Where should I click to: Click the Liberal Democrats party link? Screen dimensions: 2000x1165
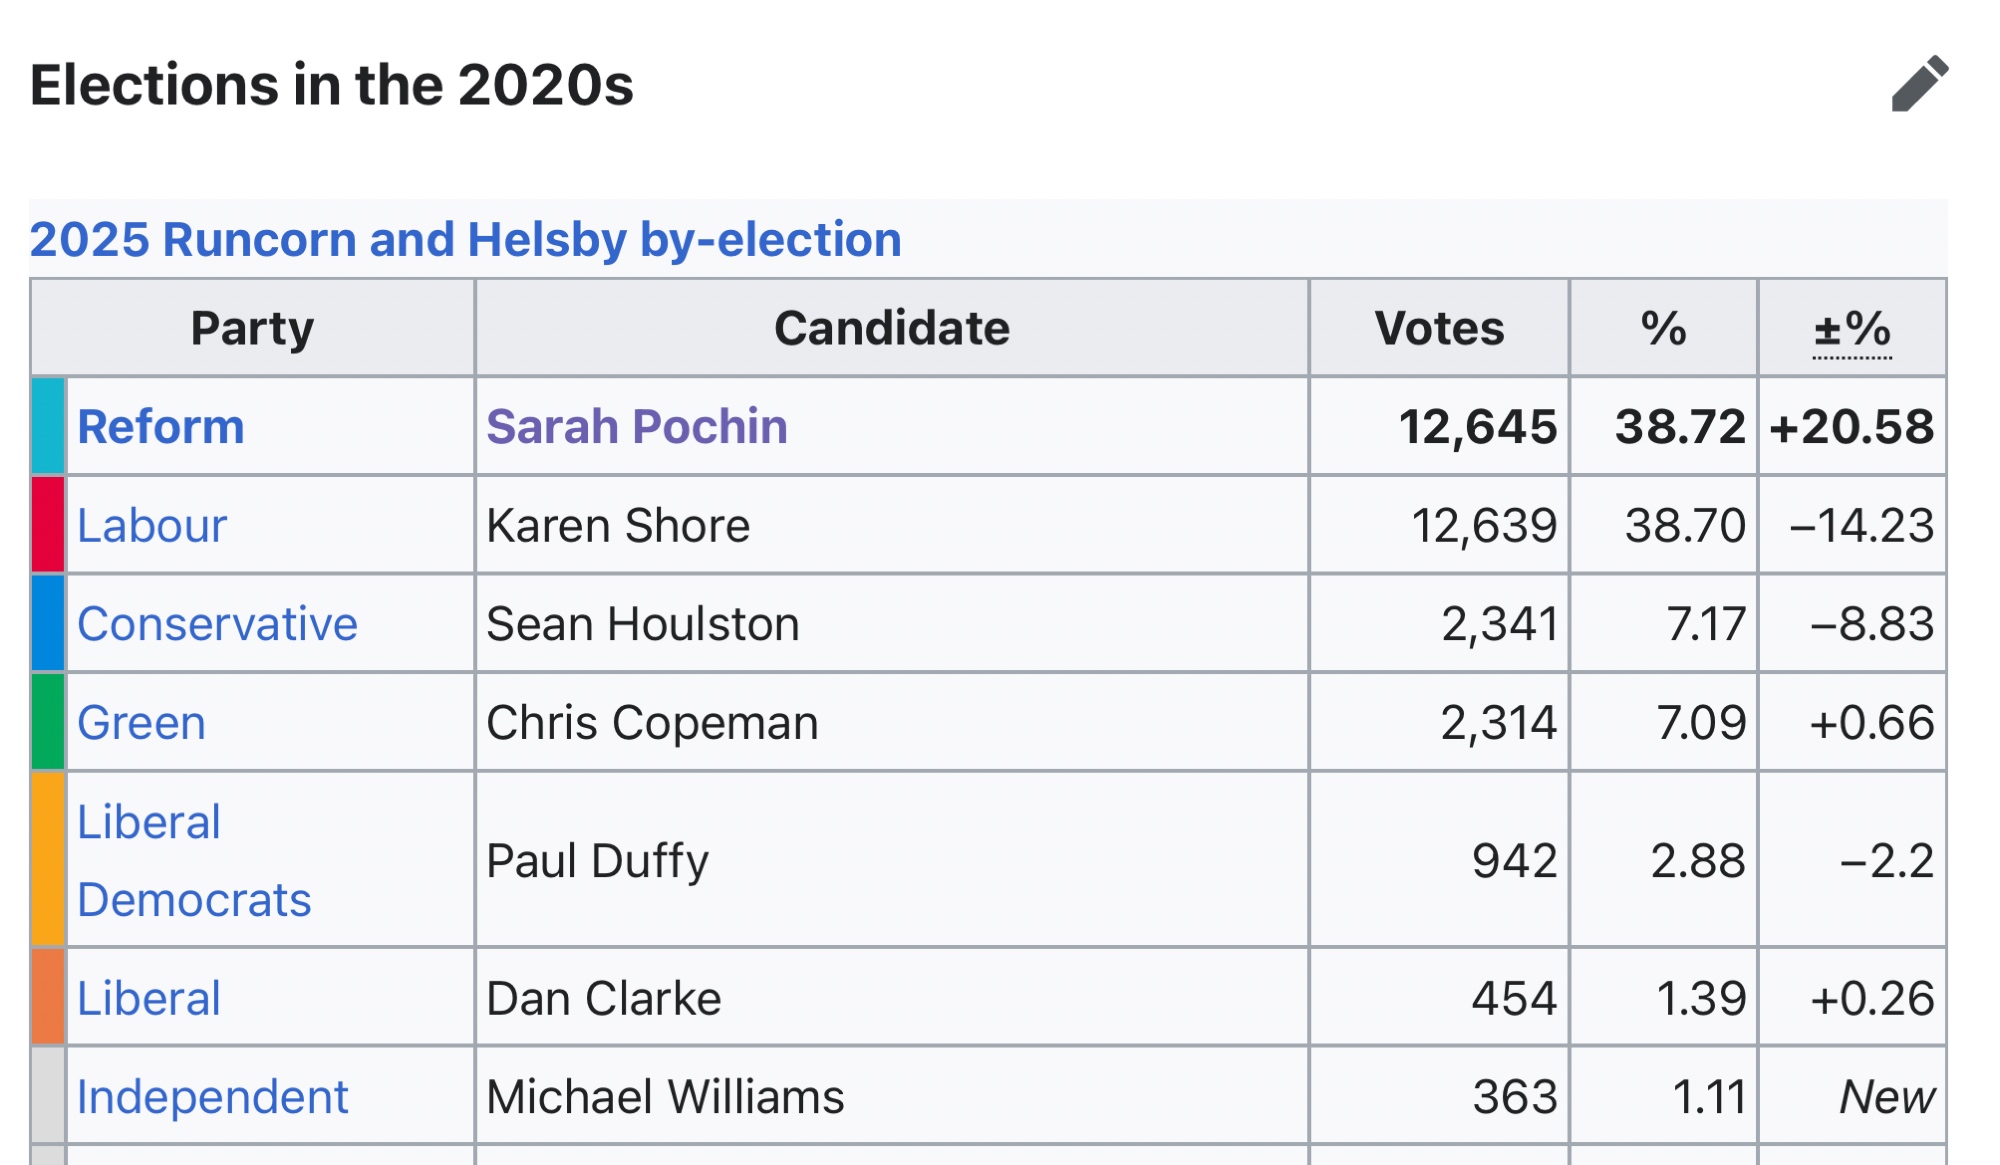tap(194, 860)
